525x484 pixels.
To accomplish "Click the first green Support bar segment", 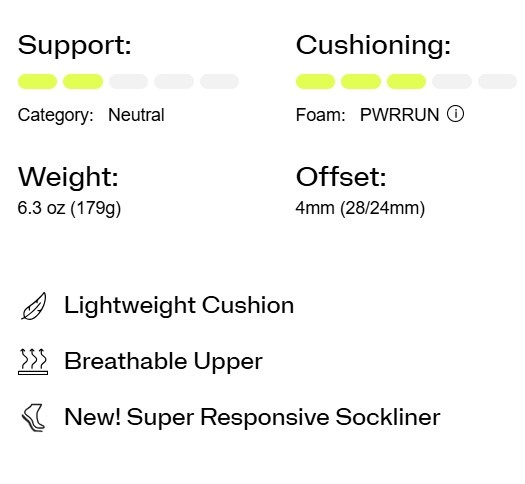I will 38,82.
